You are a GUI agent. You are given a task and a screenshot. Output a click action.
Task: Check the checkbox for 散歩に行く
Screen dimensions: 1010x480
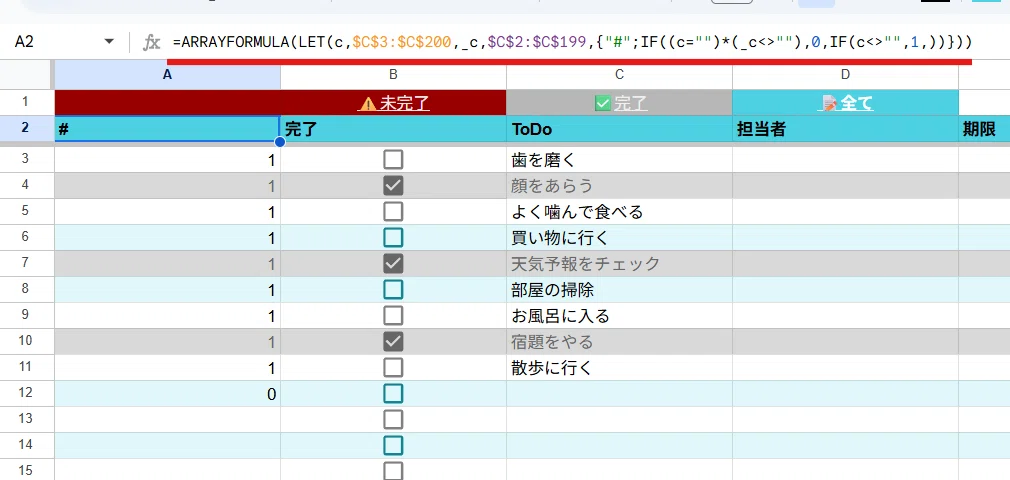click(x=393, y=368)
